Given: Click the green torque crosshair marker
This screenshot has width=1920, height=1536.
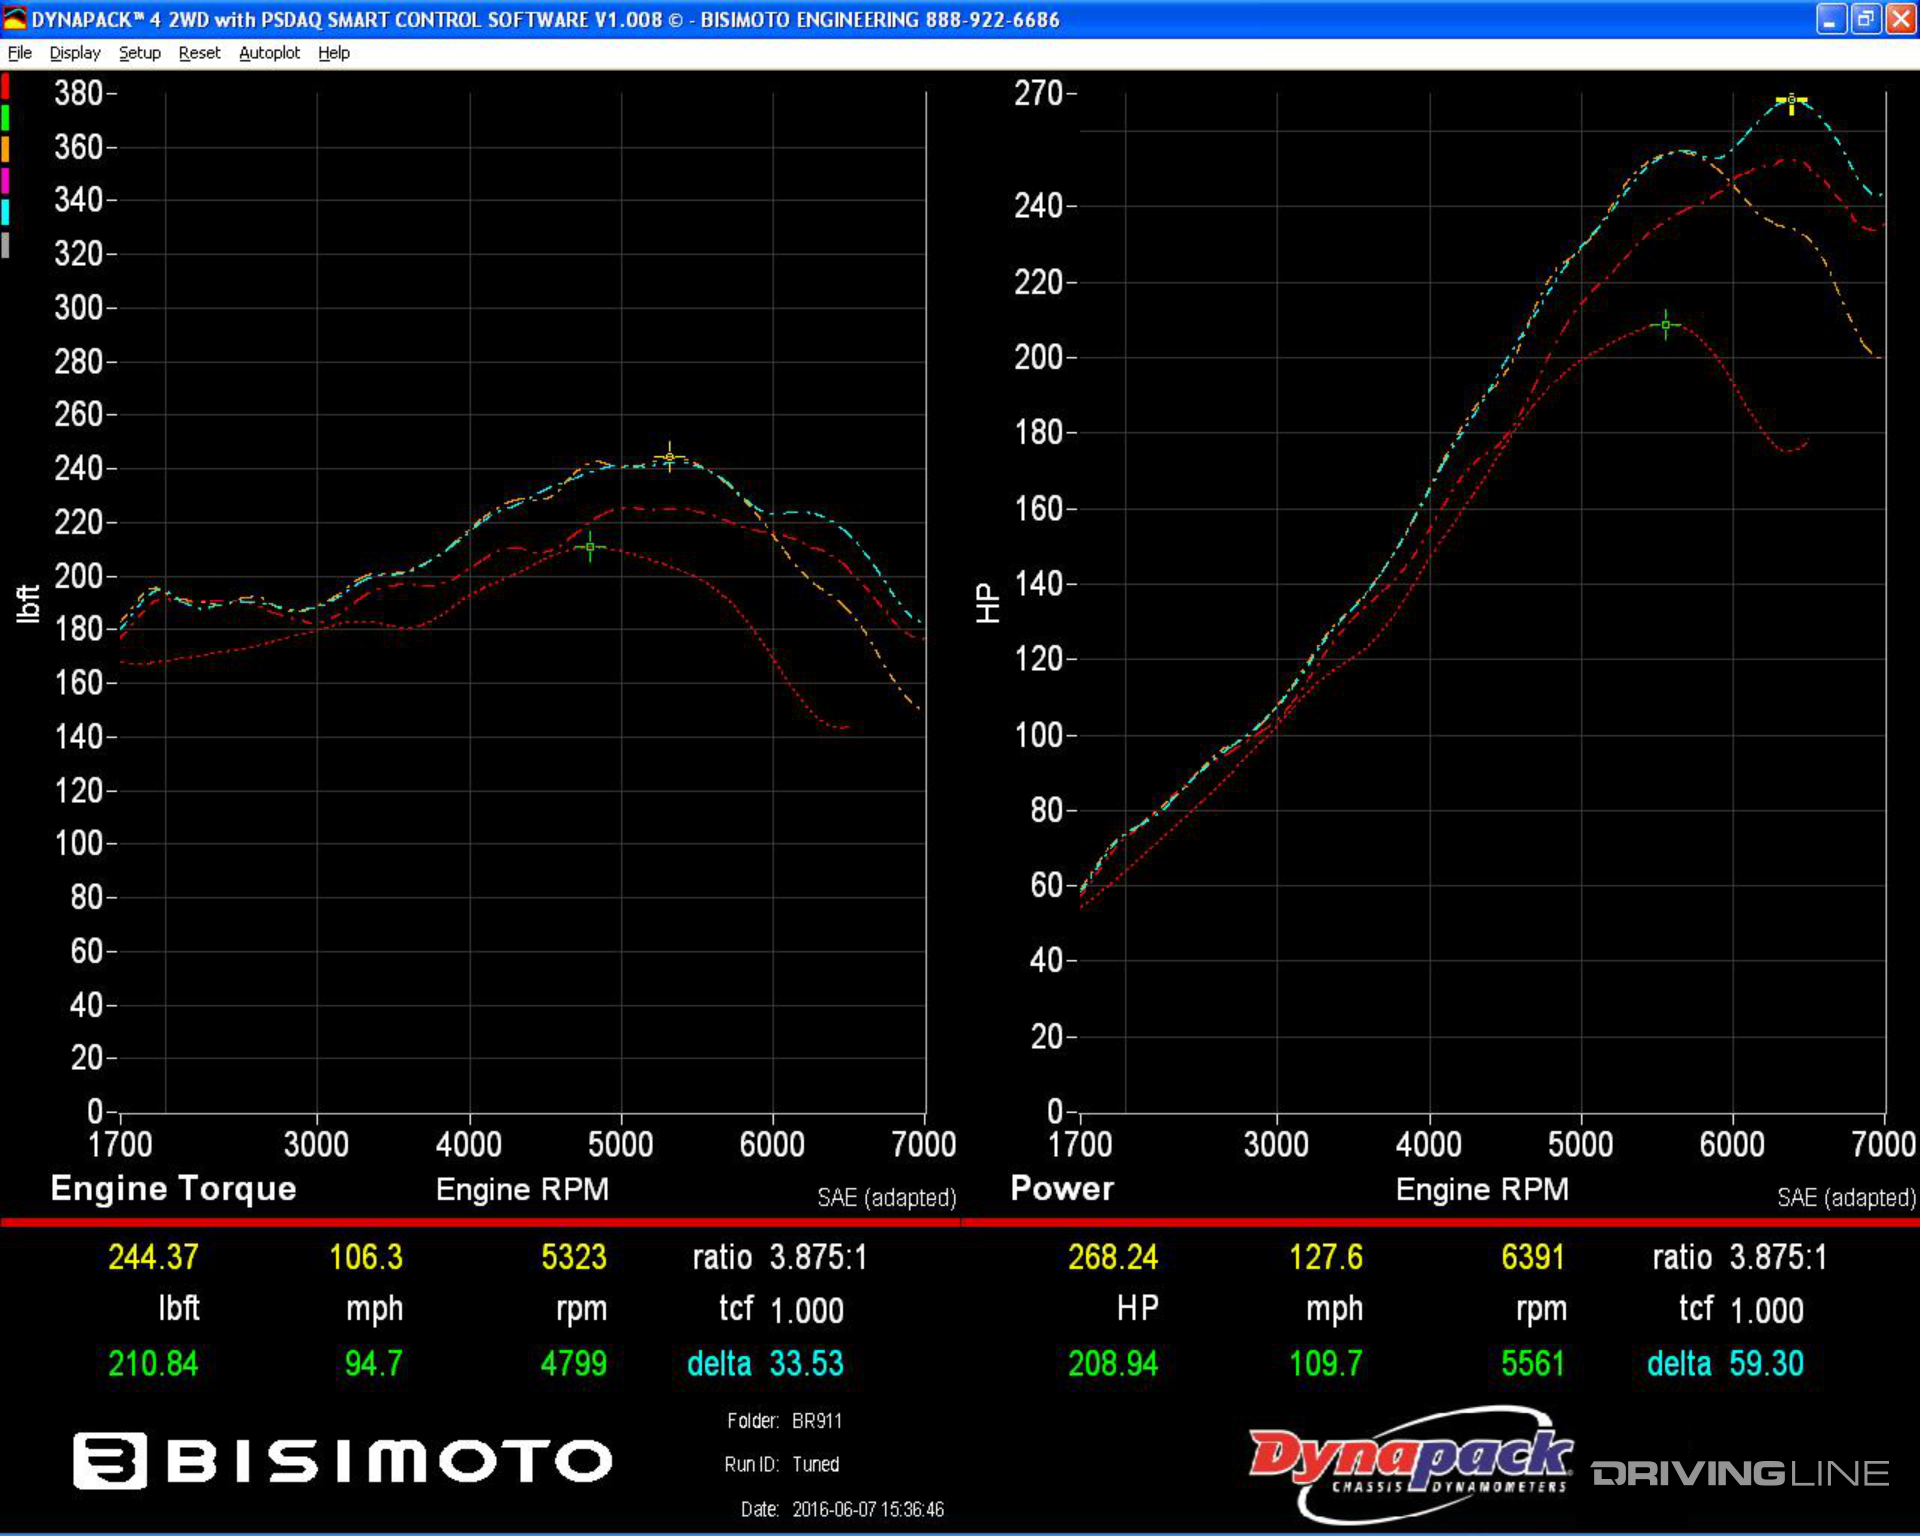Looking at the screenshot, I should [590, 547].
